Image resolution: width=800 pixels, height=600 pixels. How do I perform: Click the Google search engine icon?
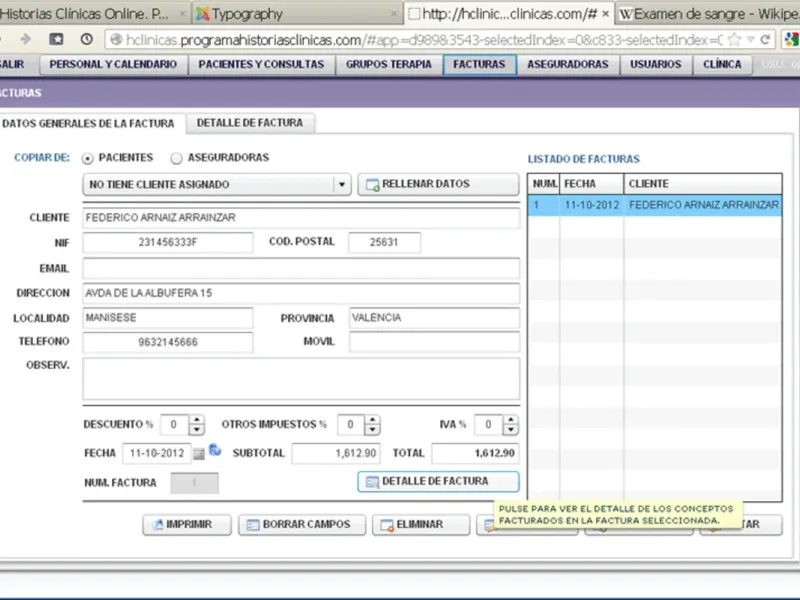pos(792,39)
